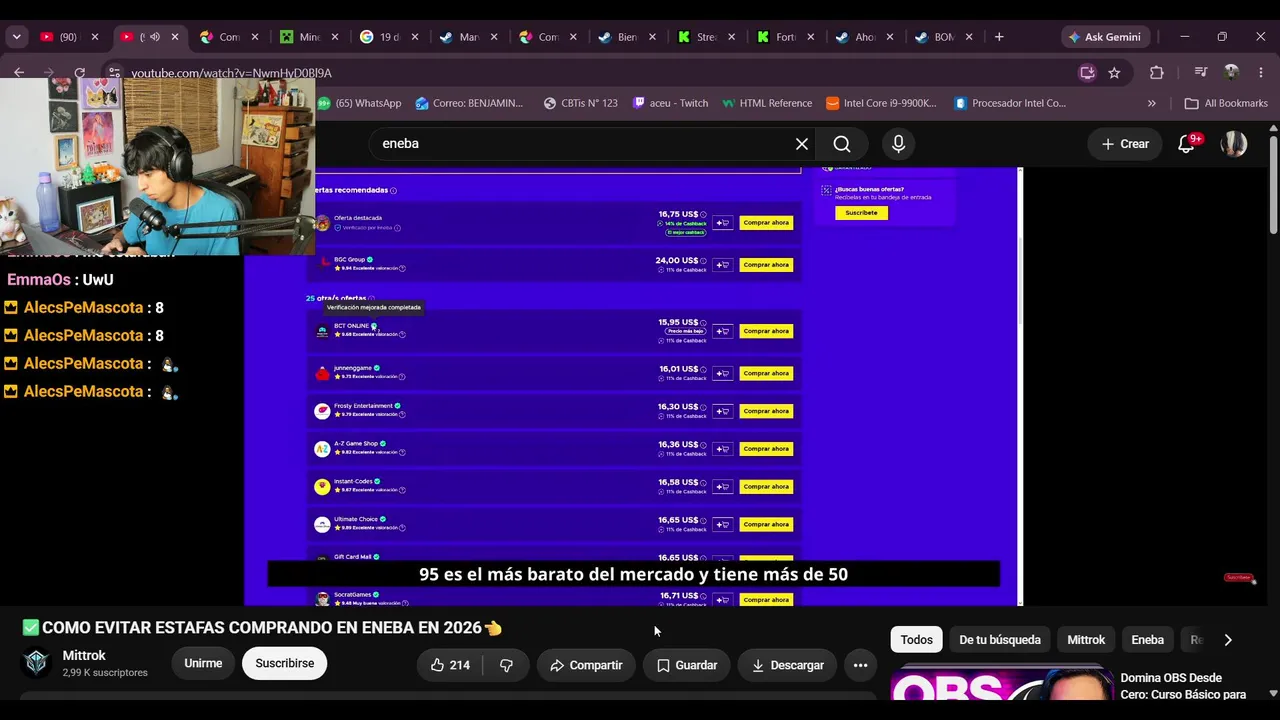
Task: Show more filter chips with the arrow
Action: click(1228, 640)
